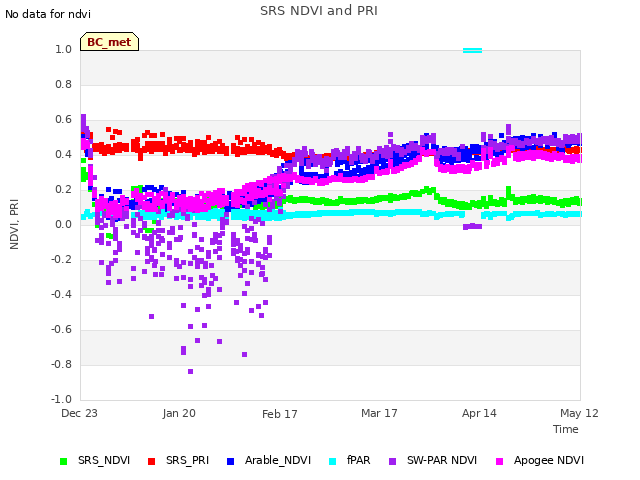Click the 'No data for ndvi' message
This screenshot has height=480, width=640.
[x=48, y=14]
